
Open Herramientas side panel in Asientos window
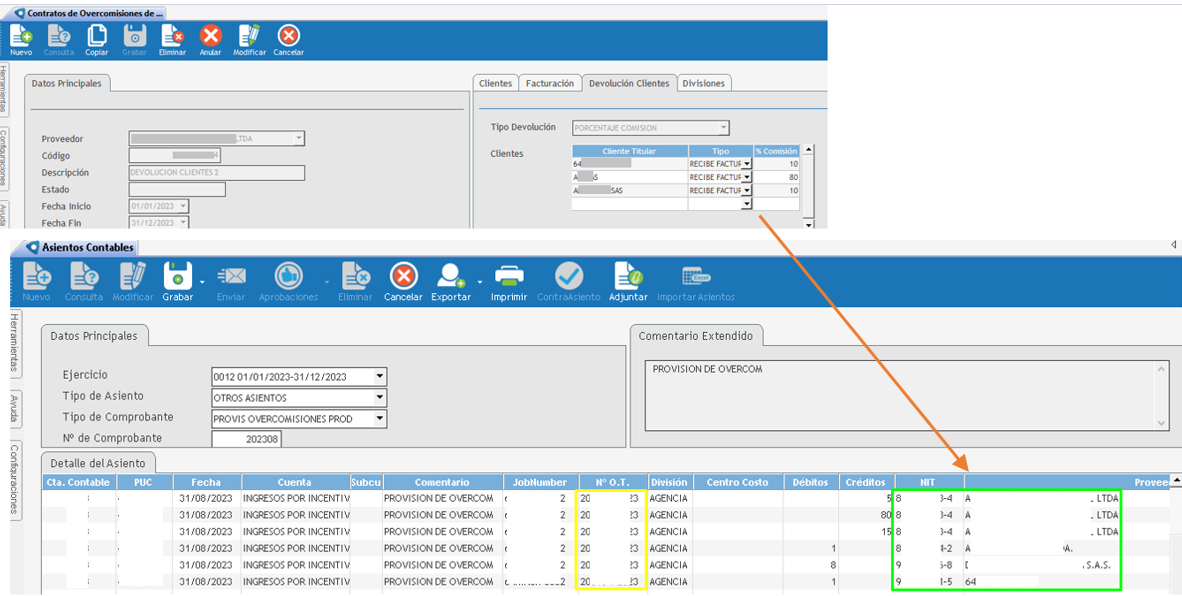pyautogui.click(x=15, y=343)
